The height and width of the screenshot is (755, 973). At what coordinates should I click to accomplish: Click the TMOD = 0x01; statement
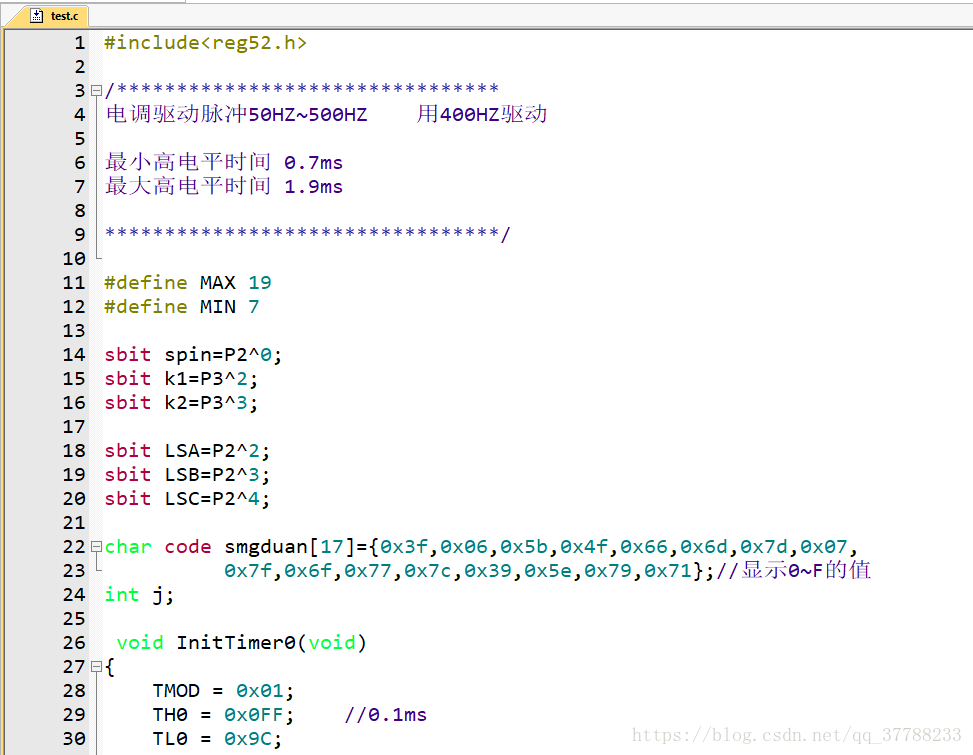tap(223, 691)
